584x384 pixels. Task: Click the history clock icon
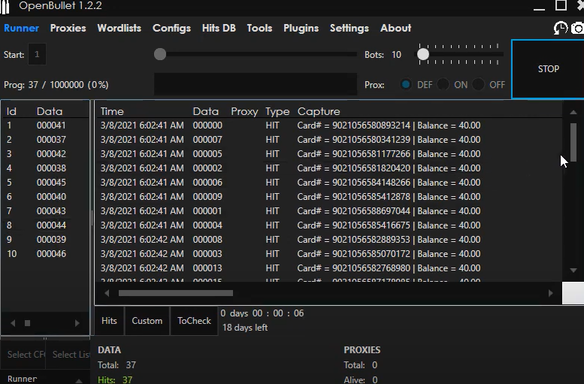coord(560,28)
